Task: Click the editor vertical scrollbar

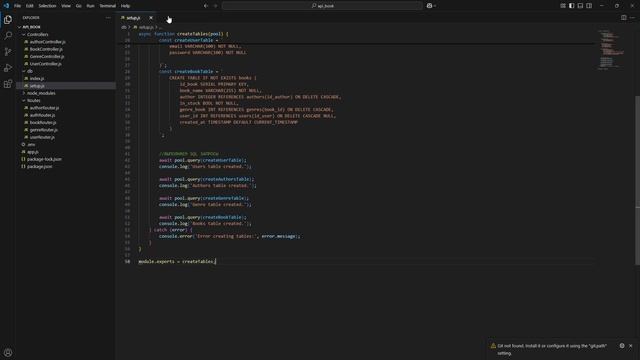Action: pos(637,180)
